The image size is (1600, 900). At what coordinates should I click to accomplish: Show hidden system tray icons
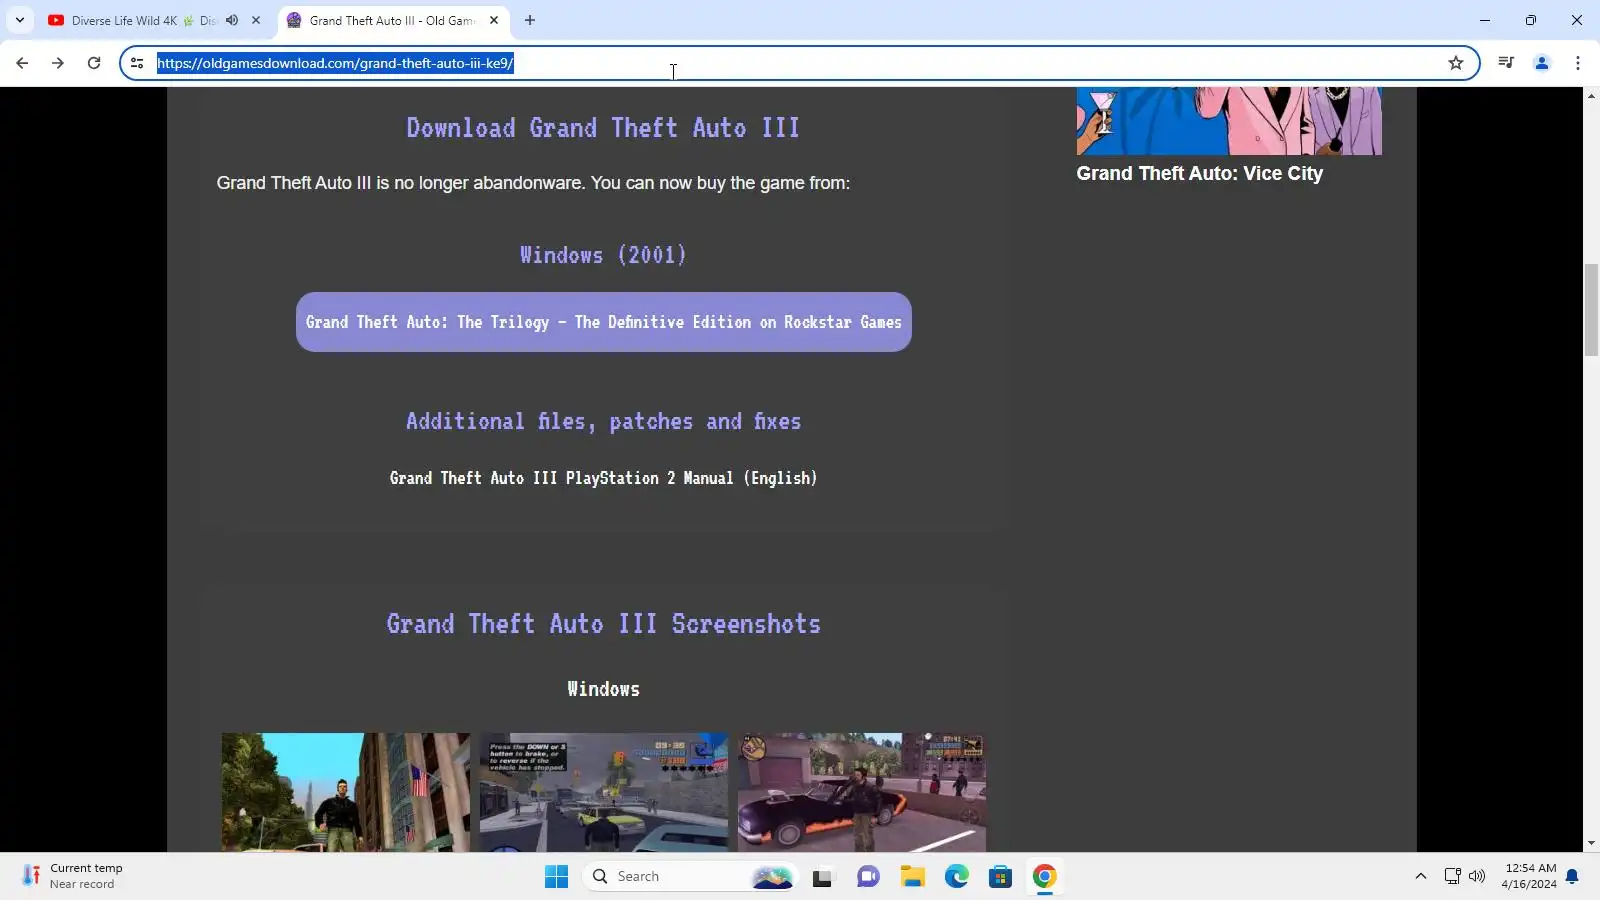point(1420,877)
